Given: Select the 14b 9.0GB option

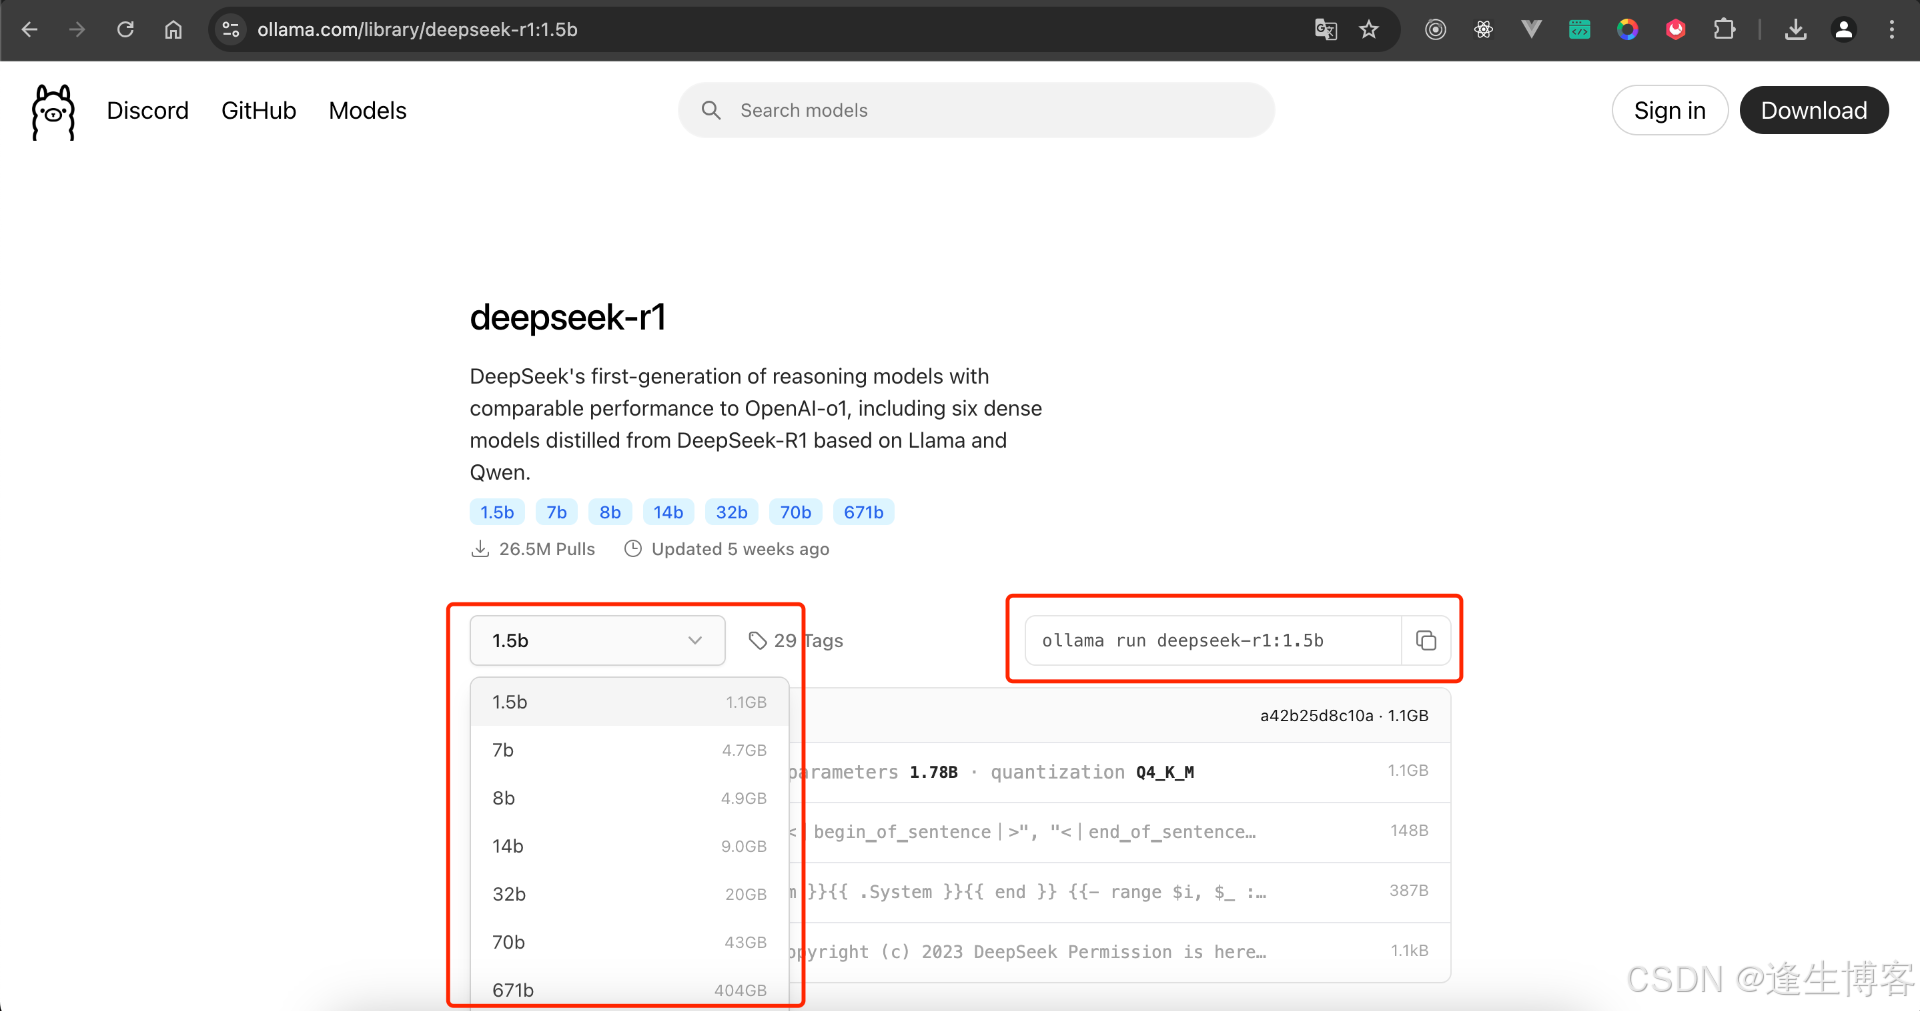Looking at the screenshot, I should [629, 846].
